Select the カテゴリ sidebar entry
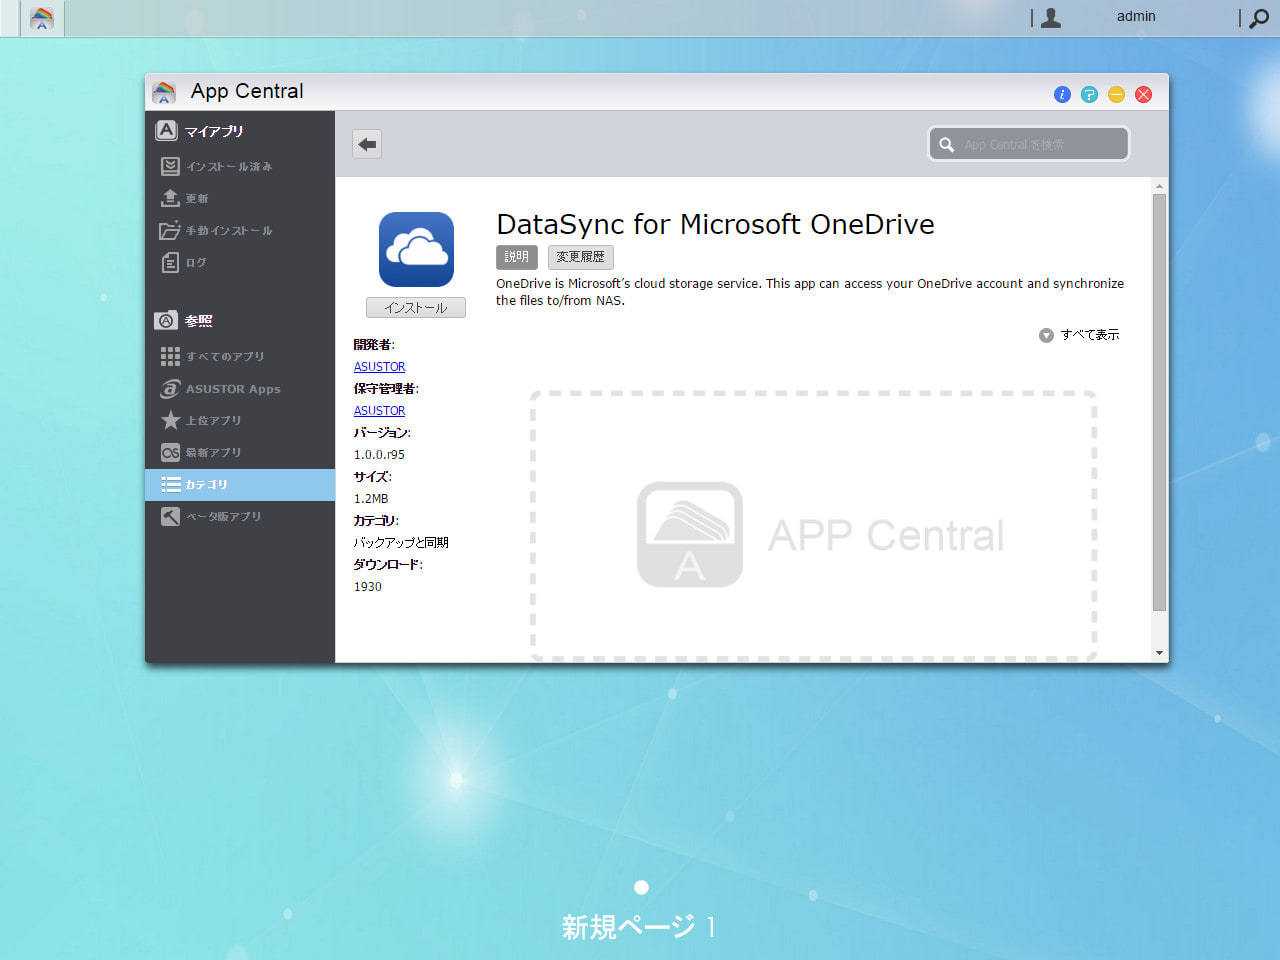Image resolution: width=1280 pixels, height=960 pixels. point(240,484)
